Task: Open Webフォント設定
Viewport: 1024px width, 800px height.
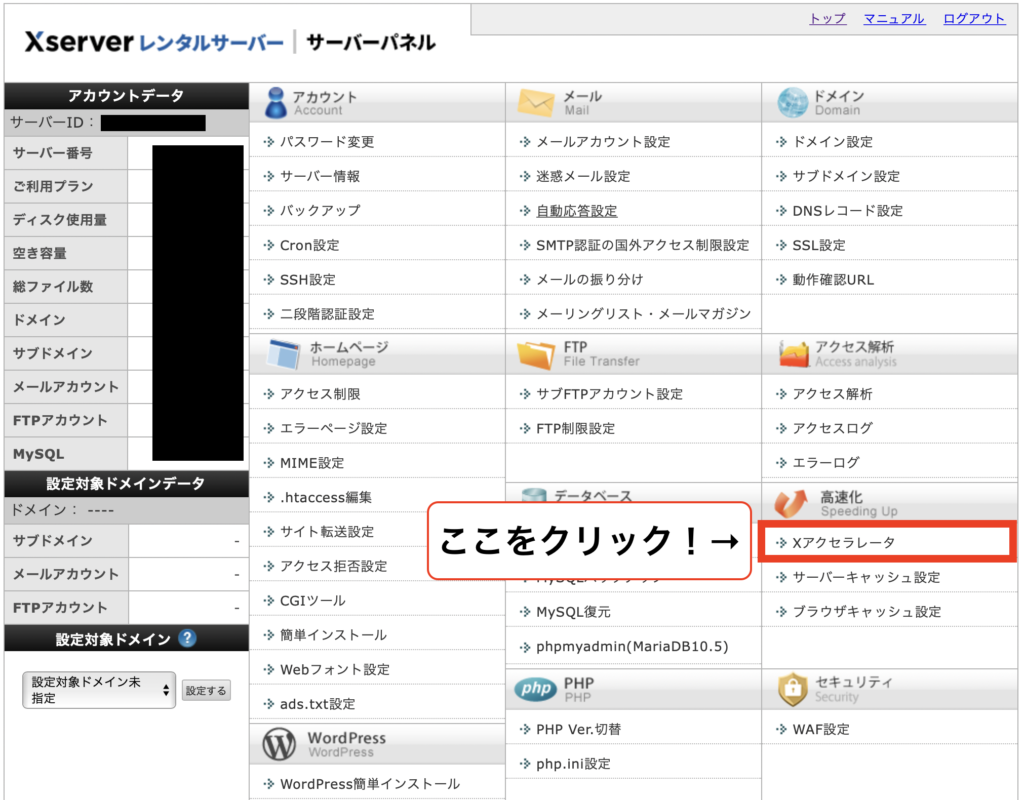Action: pyautogui.click(x=335, y=669)
